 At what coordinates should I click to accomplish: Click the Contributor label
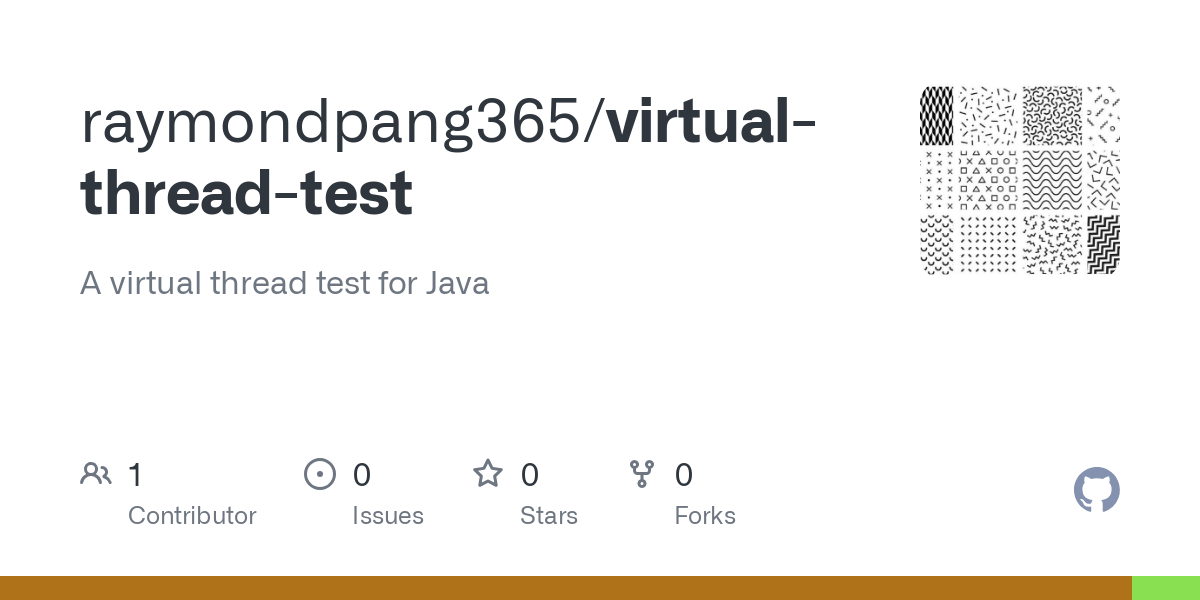pos(192,516)
